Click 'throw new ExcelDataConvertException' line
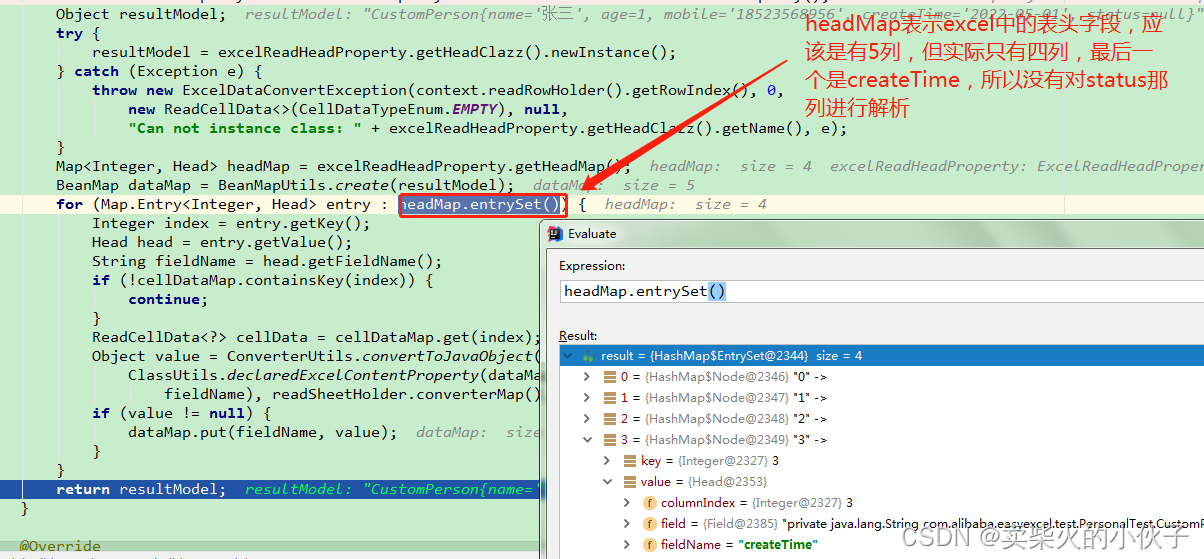Viewport: 1204px width, 559px height. point(438,90)
